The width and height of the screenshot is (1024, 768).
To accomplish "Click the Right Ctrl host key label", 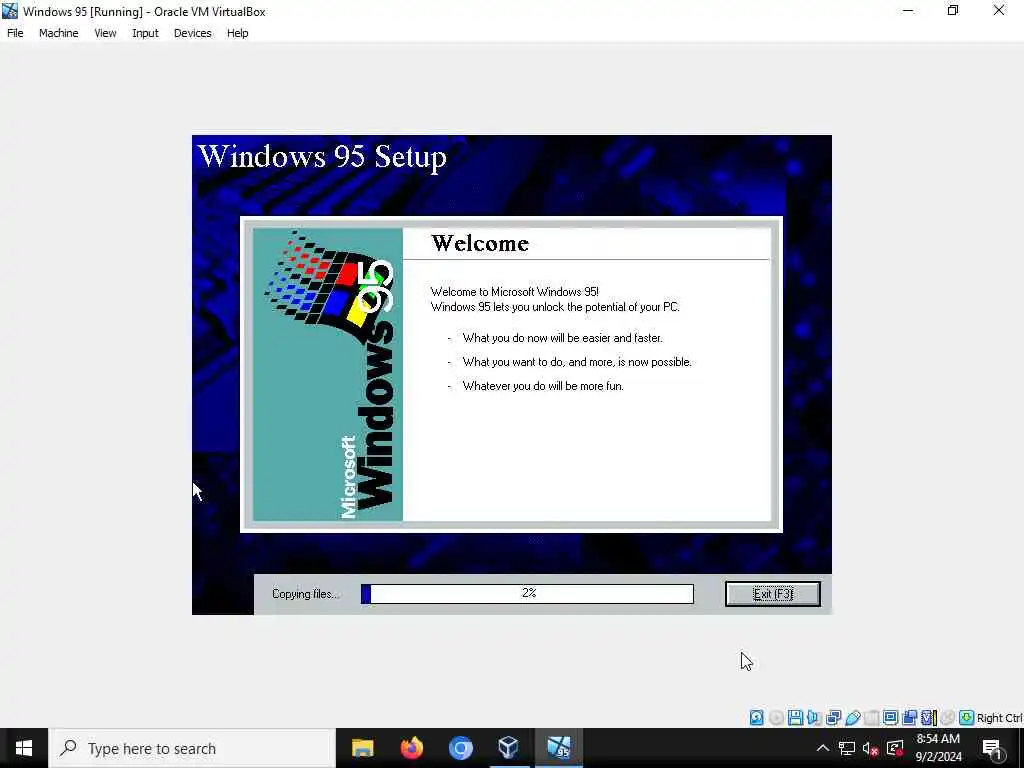I will click(x=999, y=718).
